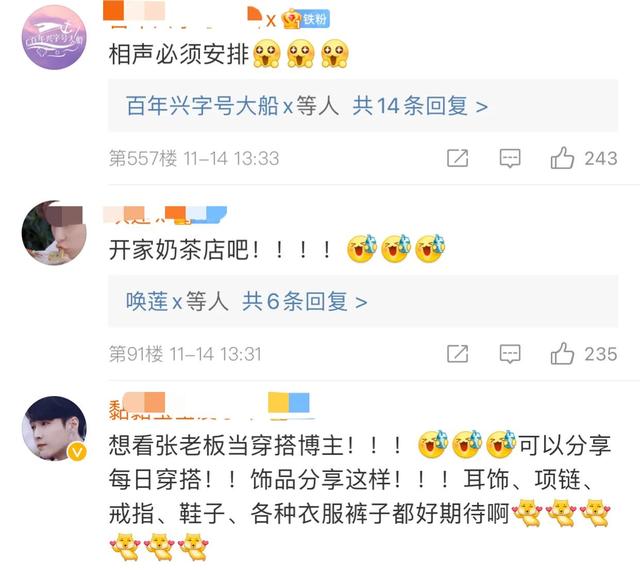
Task: View the verified user's avatar
Action: coord(54,428)
